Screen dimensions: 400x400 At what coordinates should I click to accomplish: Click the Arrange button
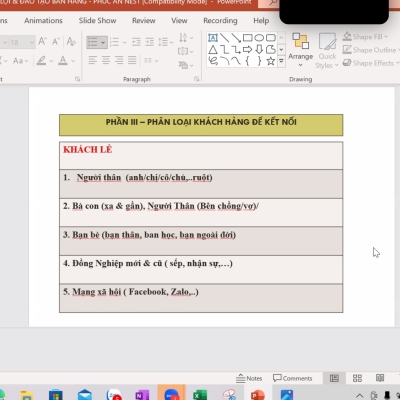point(300,49)
